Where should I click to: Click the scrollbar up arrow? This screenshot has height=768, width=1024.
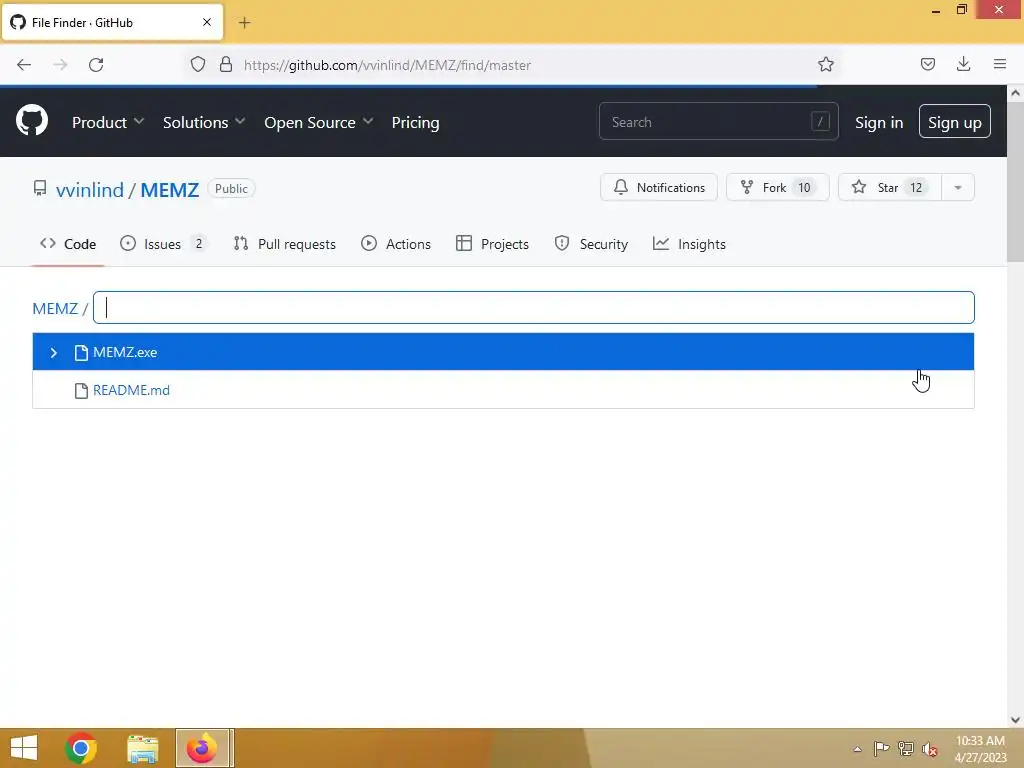point(1015,93)
